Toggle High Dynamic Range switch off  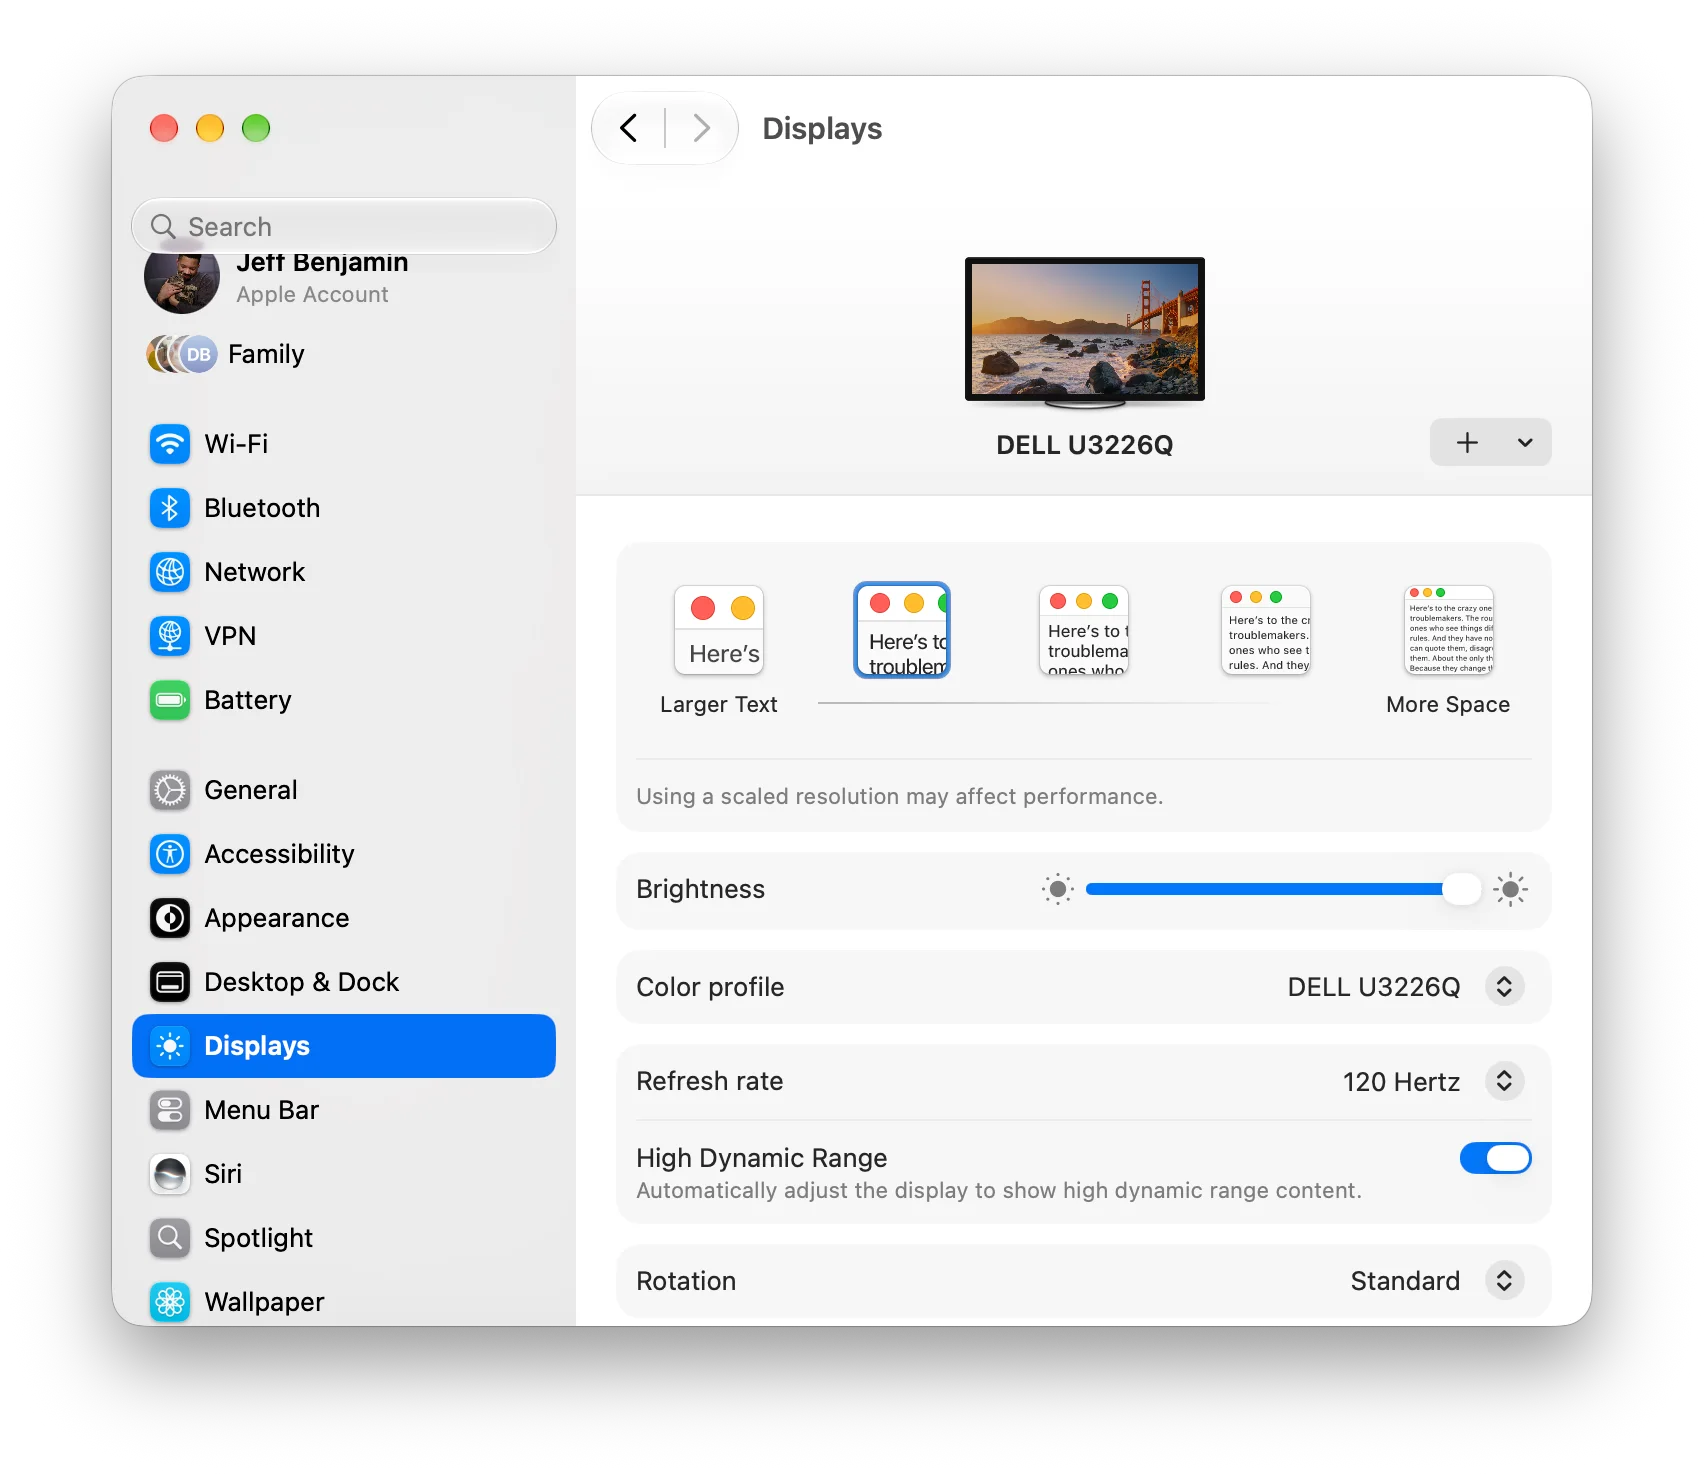(1495, 1158)
